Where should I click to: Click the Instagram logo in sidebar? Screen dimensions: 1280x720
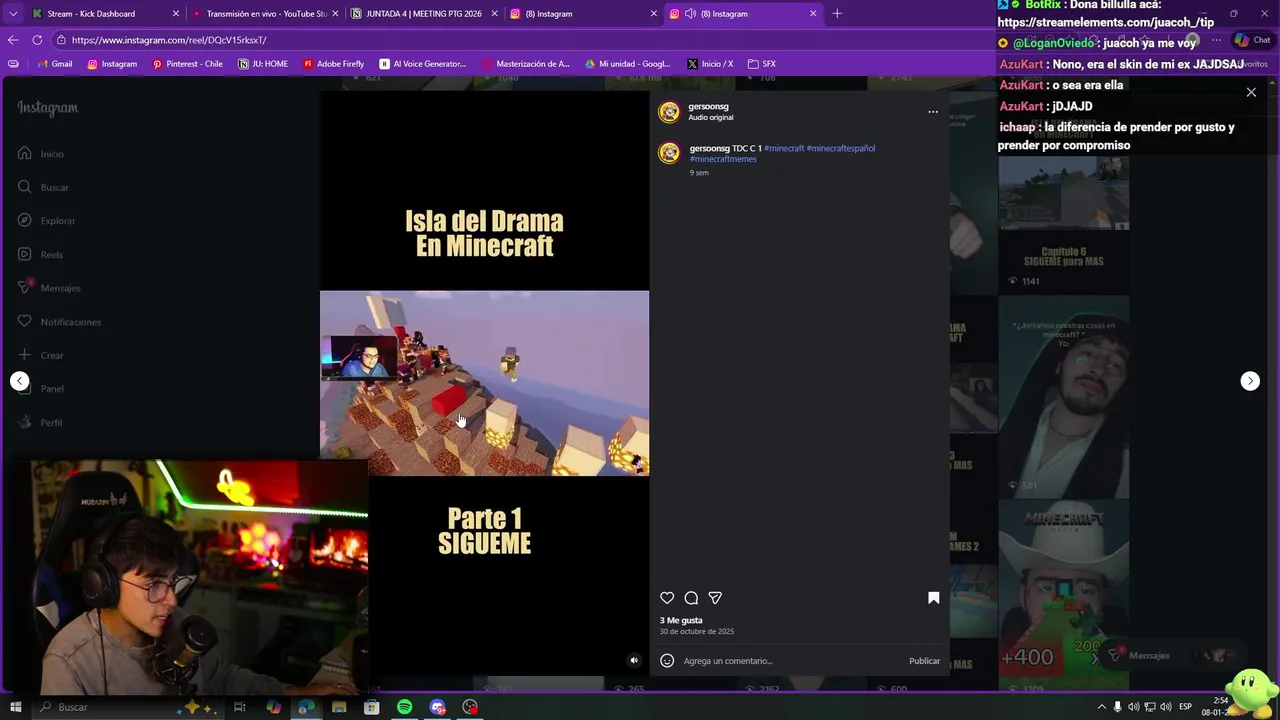tap(47, 108)
